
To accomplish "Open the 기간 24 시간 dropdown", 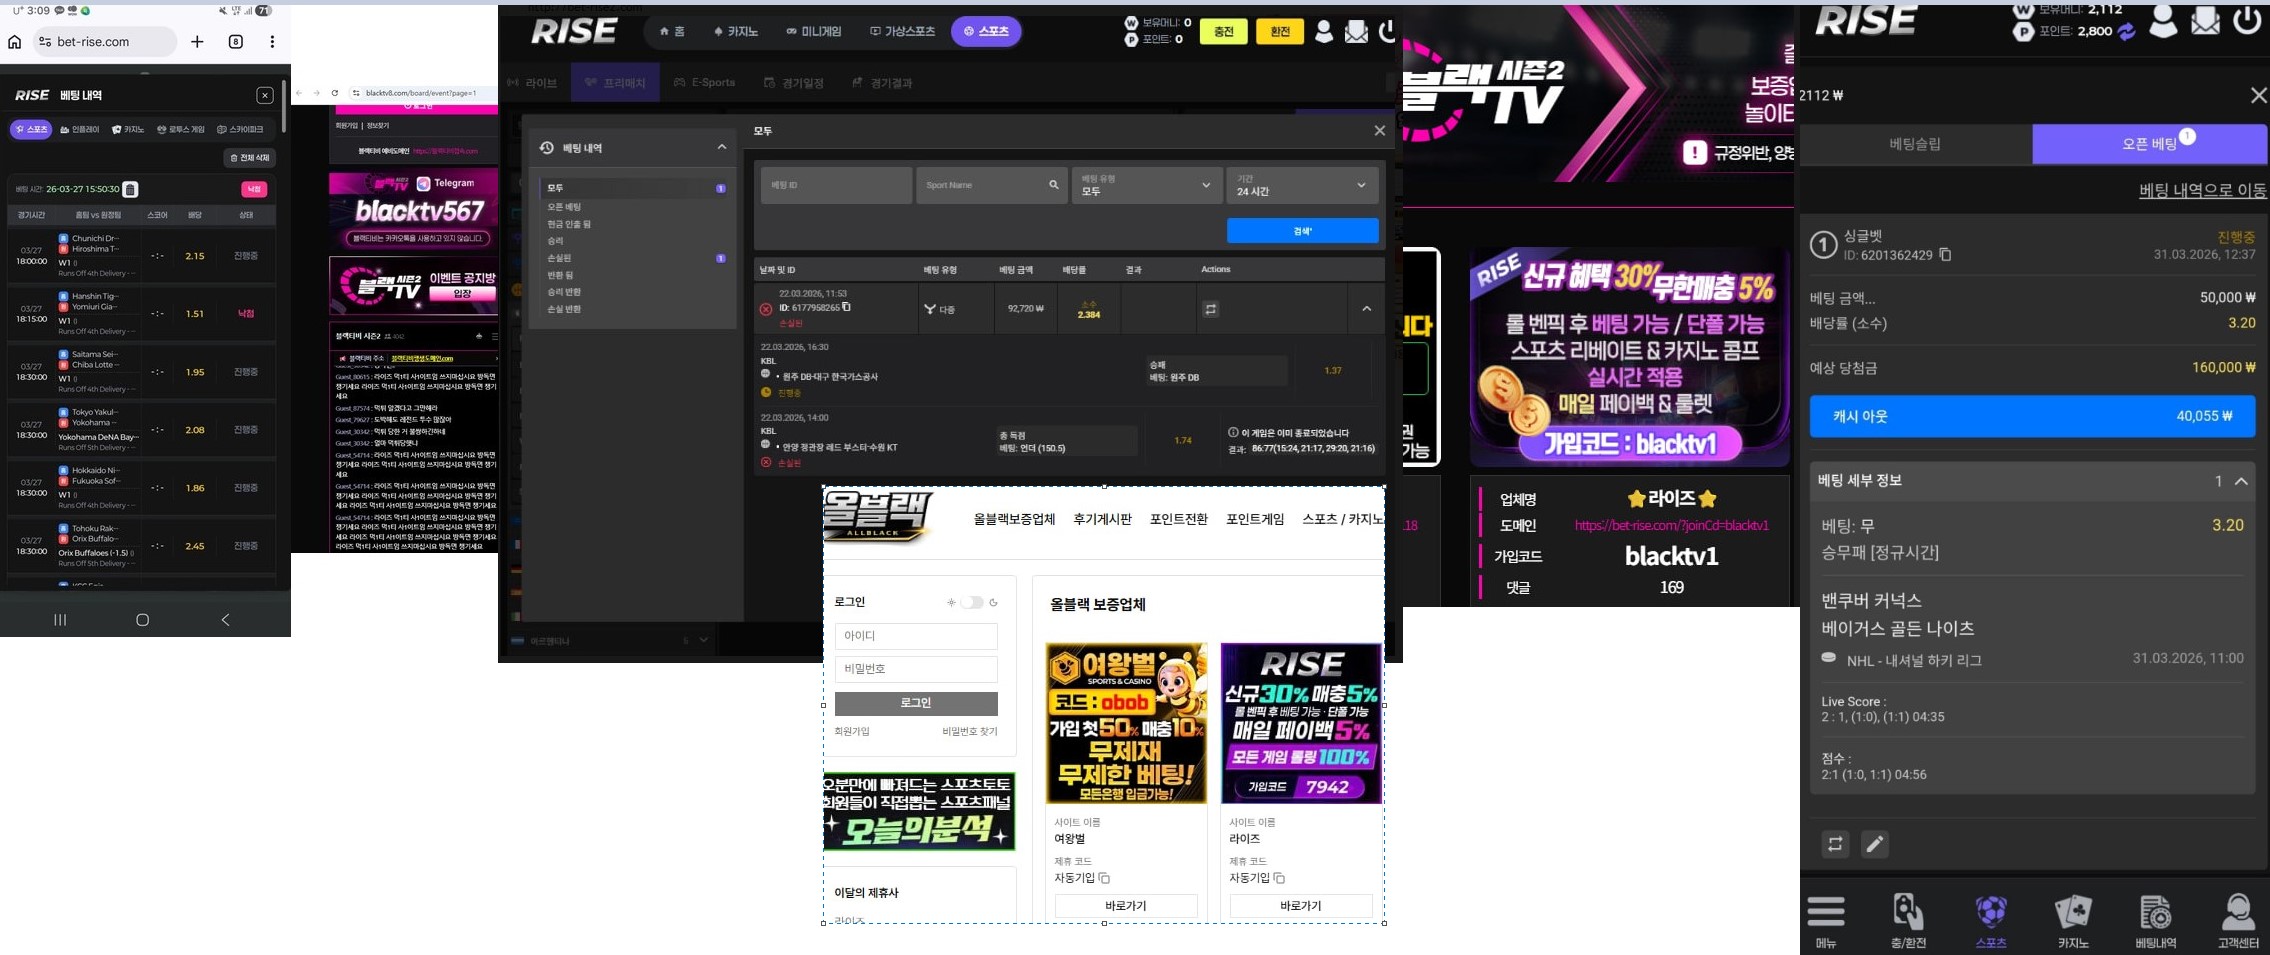I will tap(1301, 185).
